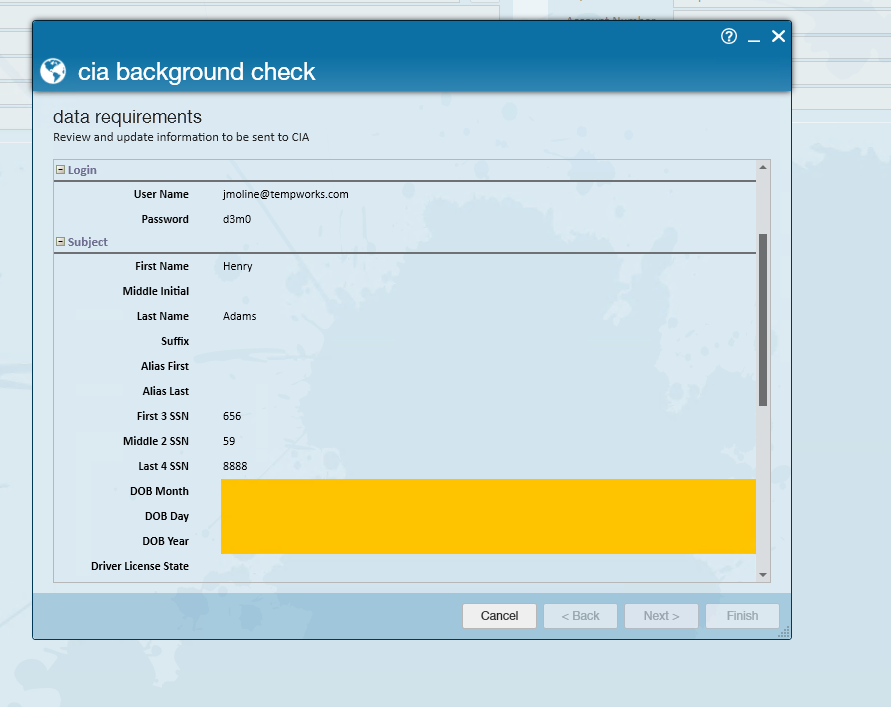Click the Cancel button
The image size is (891, 707).
point(499,615)
